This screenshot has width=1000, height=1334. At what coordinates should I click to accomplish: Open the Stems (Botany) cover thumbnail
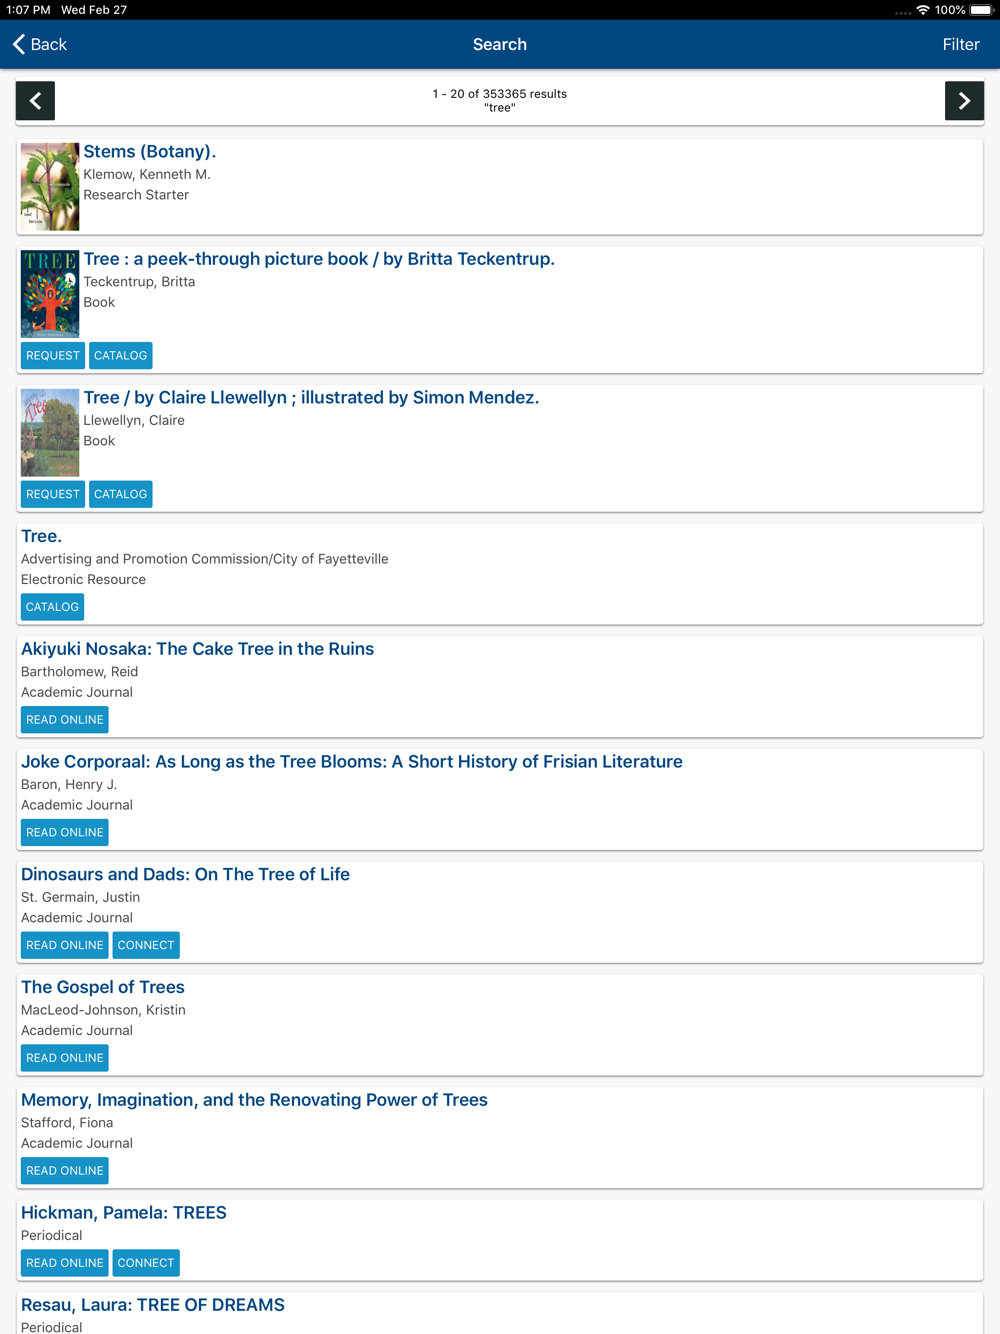click(x=50, y=187)
